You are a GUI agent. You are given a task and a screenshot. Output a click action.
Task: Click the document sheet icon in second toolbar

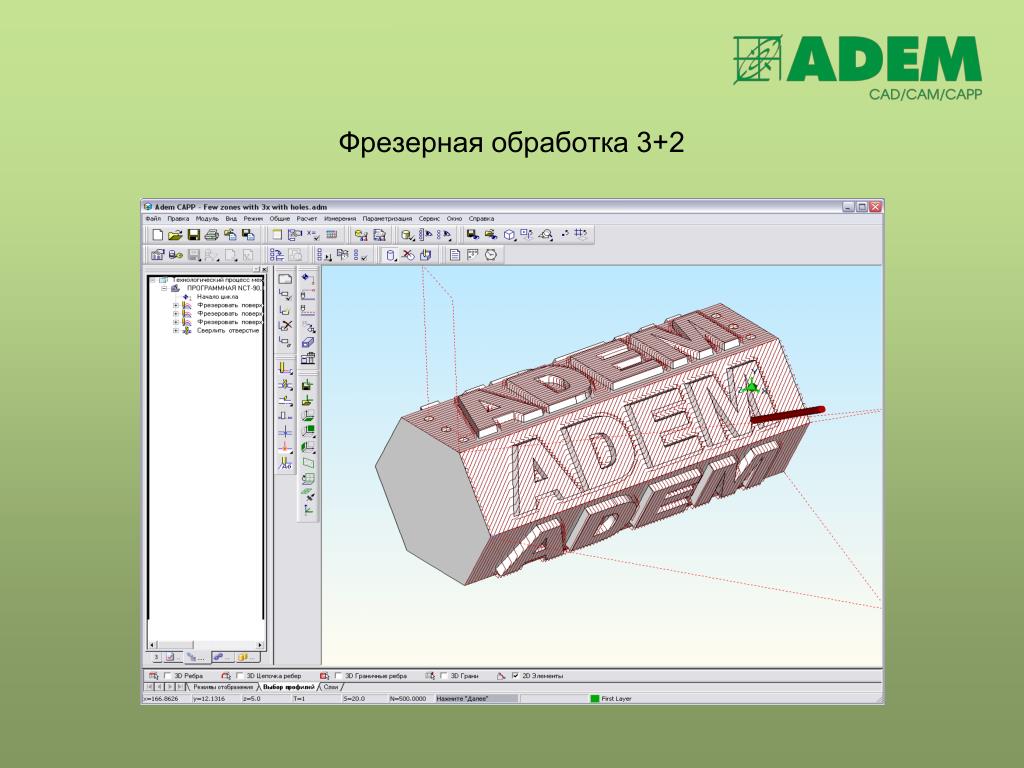pyautogui.click(x=455, y=255)
